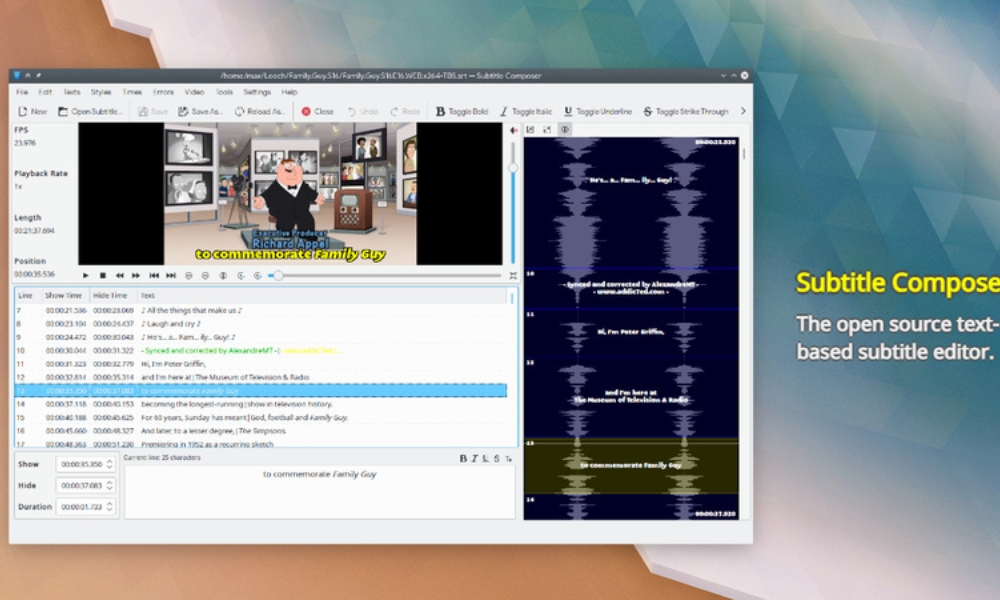Click the Hide time spin arrows

click(x=110, y=486)
